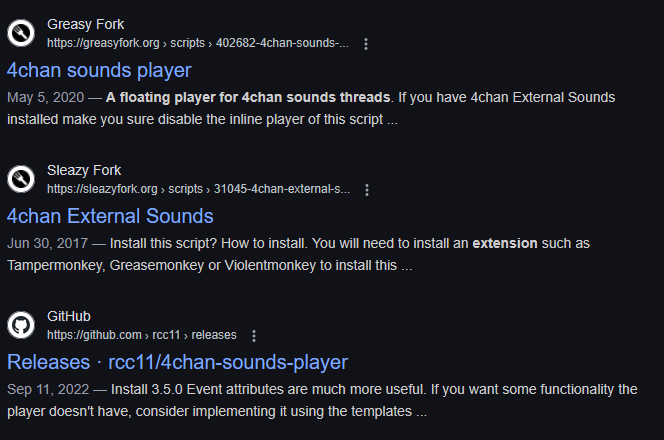Open the "4chan sounds player" result
664x440 pixels.
[99, 70]
